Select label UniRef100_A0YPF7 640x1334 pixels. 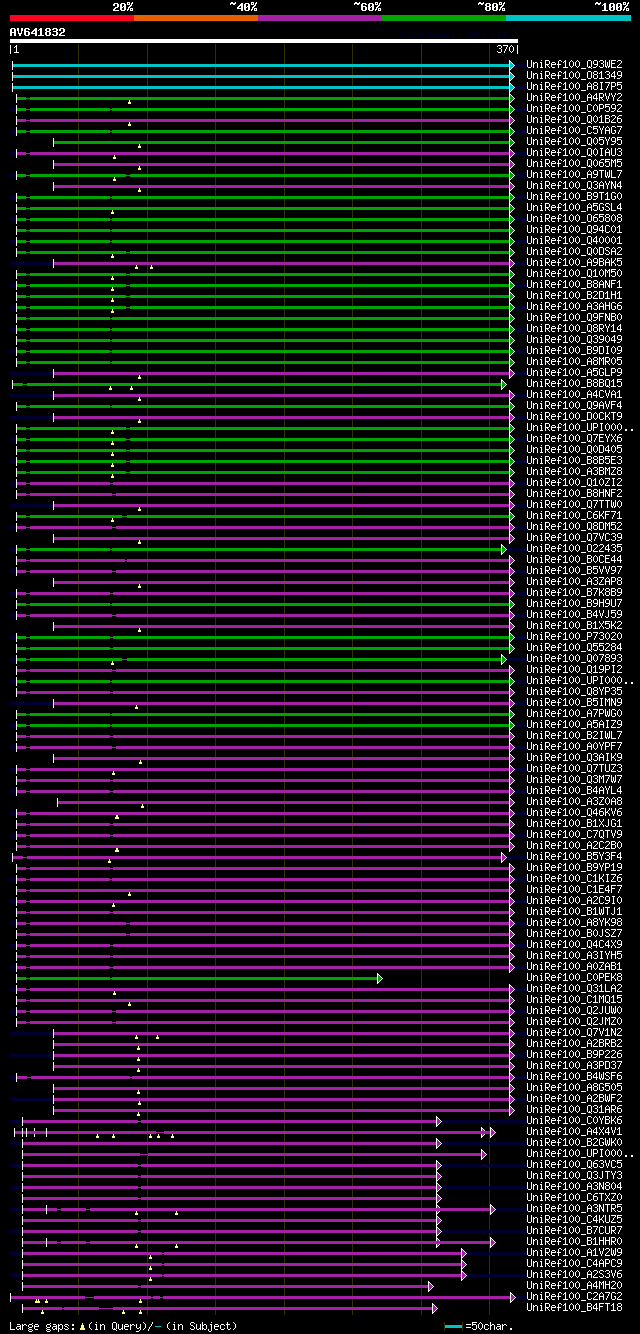click(x=574, y=747)
